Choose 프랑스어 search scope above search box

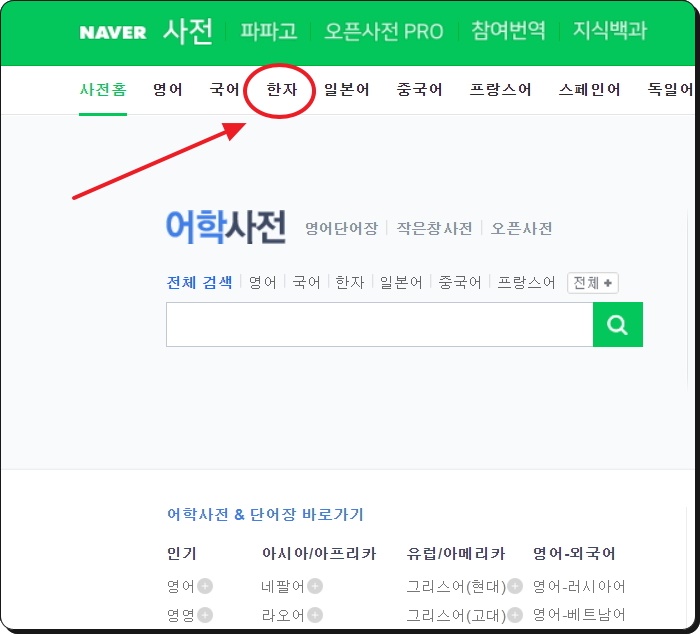(x=526, y=283)
